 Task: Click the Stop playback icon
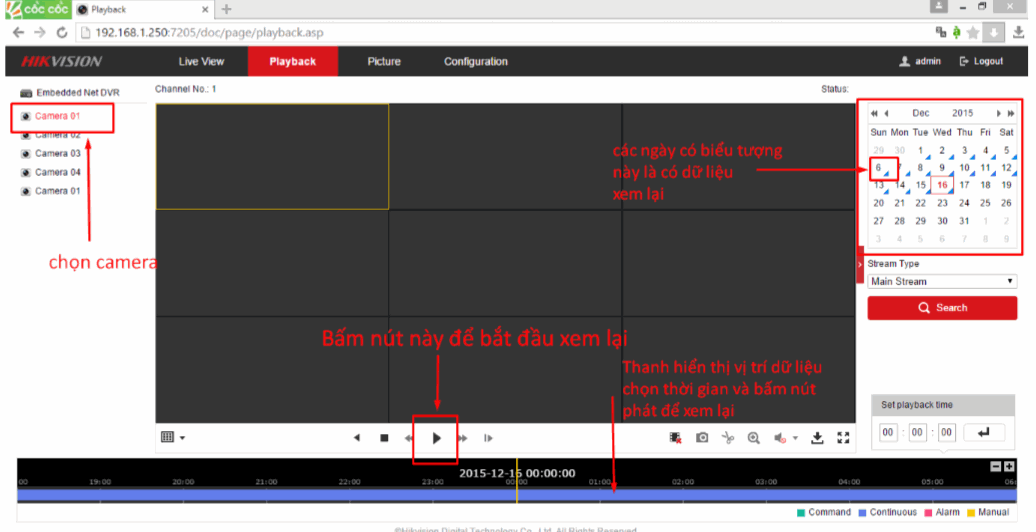point(384,438)
